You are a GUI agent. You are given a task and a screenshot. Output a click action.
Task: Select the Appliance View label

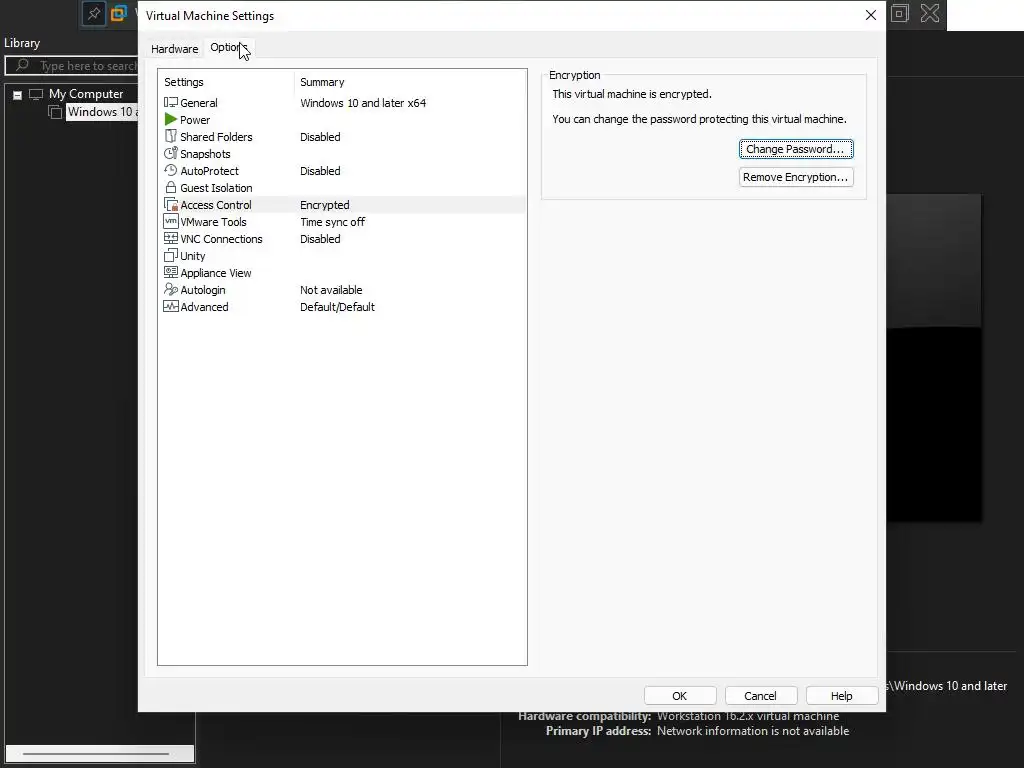tap(216, 273)
